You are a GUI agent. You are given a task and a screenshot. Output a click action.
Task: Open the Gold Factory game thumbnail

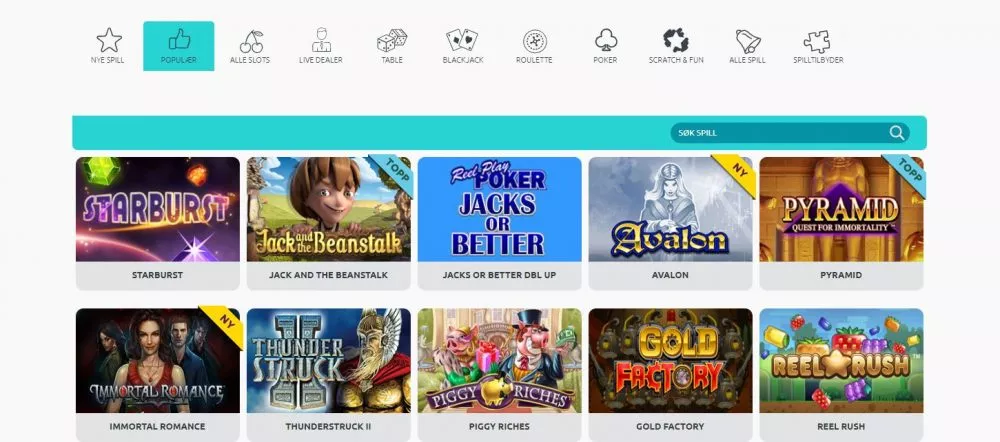click(670, 360)
